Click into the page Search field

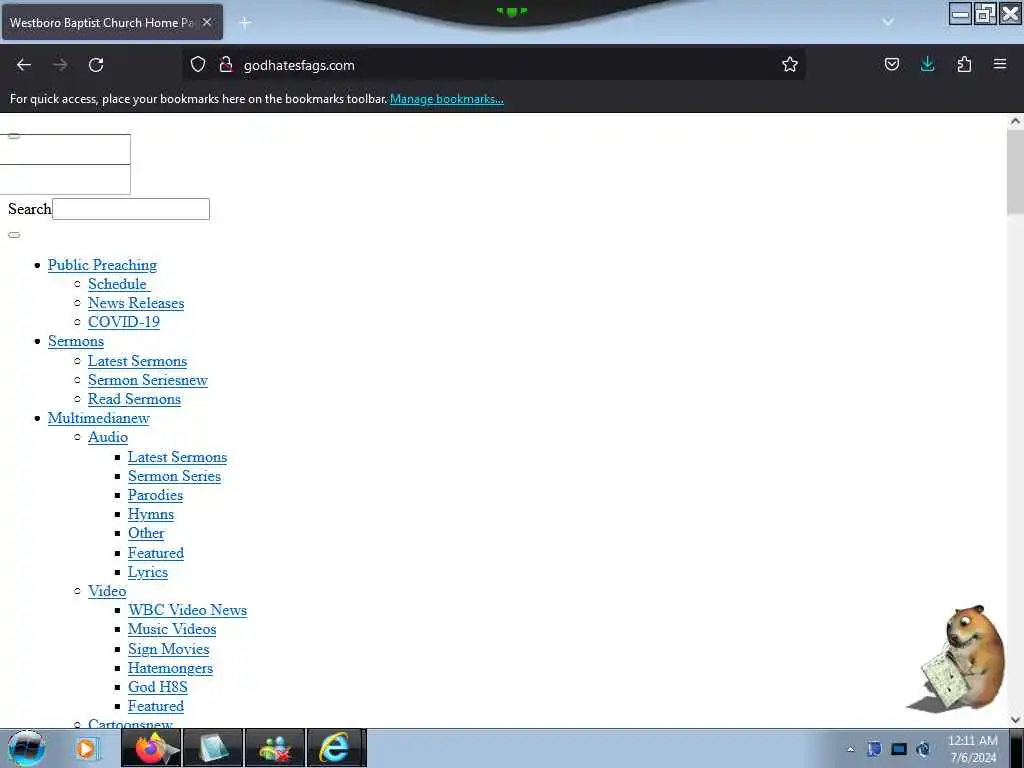pos(131,209)
